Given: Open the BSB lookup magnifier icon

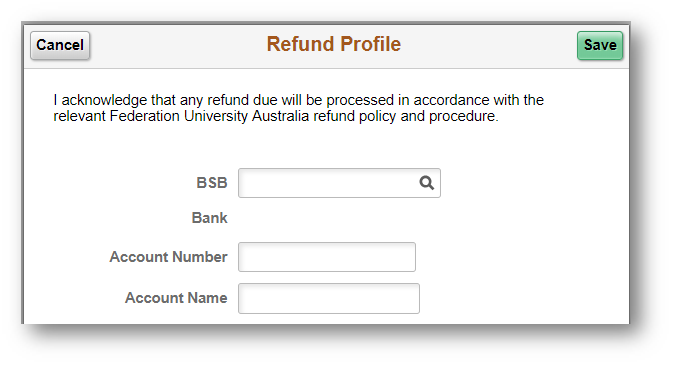Looking at the screenshot, I should [x=426, y=183].
